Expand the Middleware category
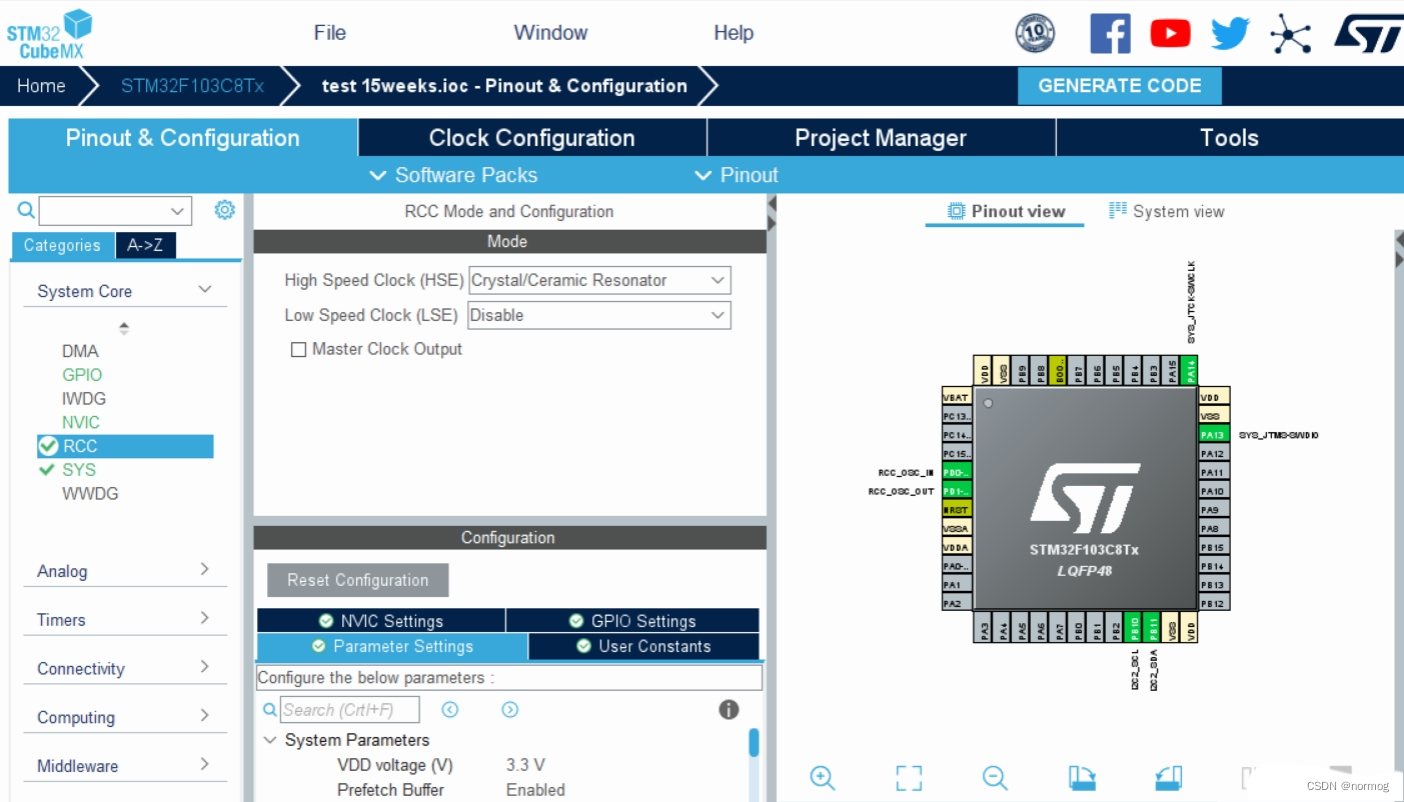This screenshot has width=1404, height=802. 204,765
